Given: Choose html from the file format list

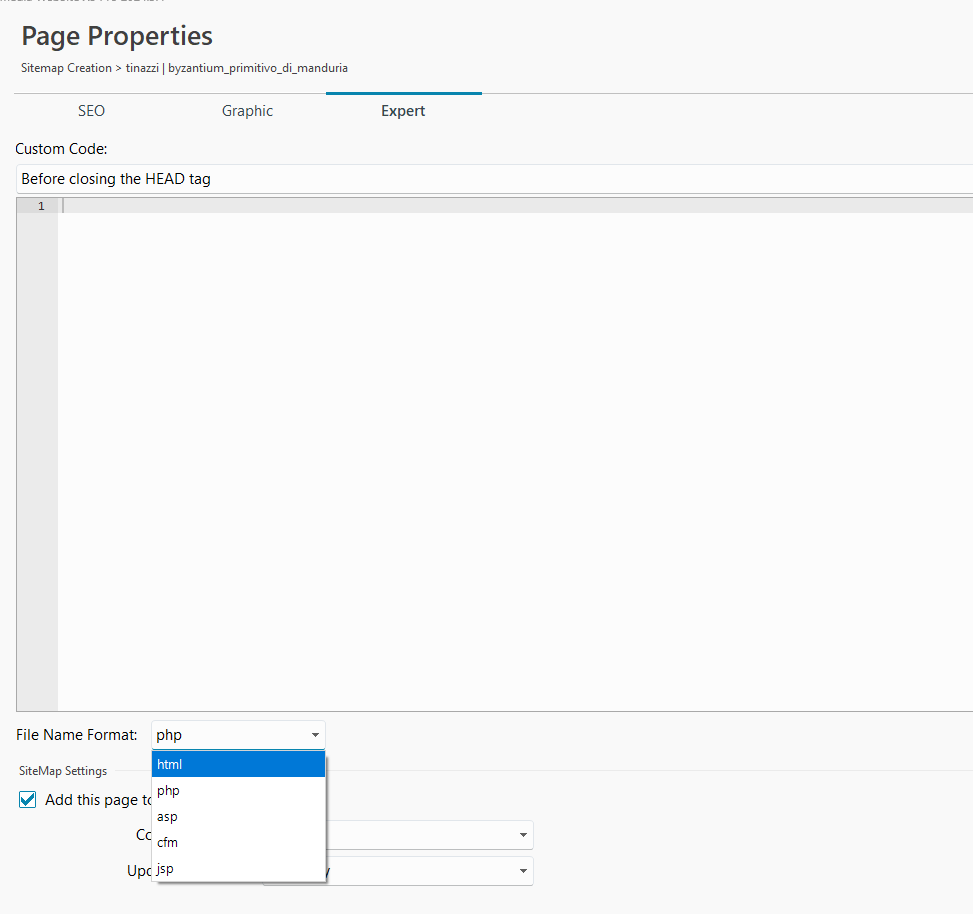Looking at the screenshot, I should (238, 765).
